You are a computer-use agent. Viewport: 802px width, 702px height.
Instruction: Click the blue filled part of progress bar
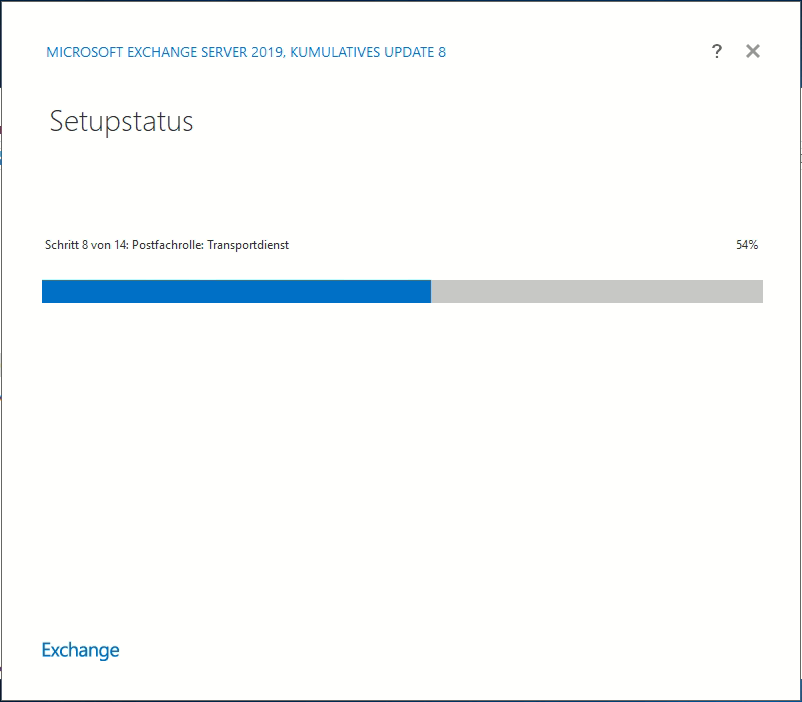[x=236, y=291]
